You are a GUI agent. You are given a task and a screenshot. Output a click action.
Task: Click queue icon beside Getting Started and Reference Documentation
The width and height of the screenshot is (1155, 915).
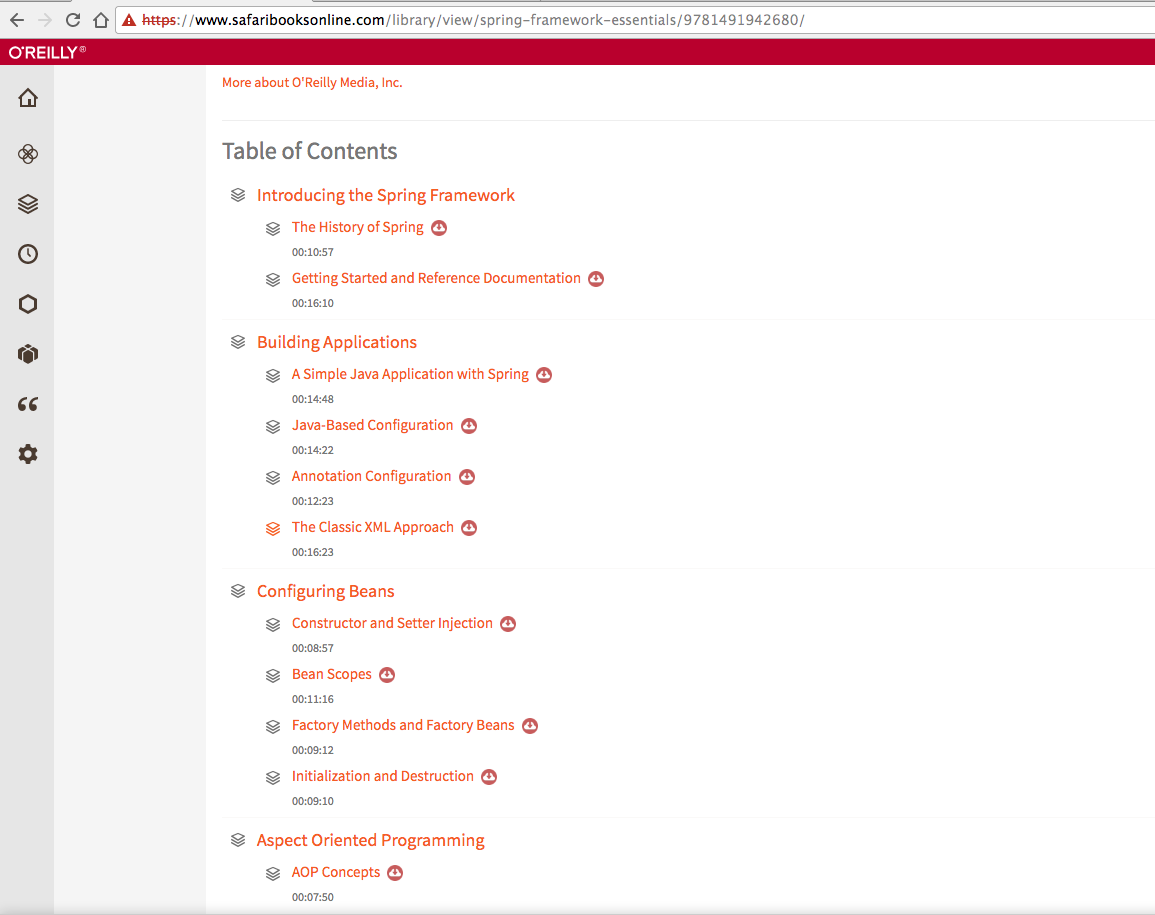click(x=273, y=279)
